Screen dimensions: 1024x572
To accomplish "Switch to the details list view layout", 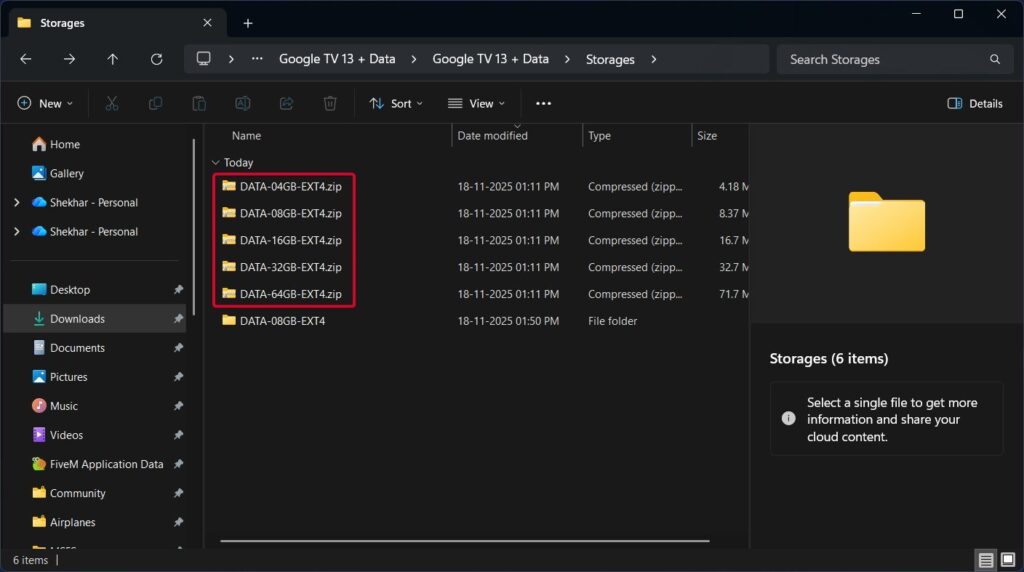I will 986,560.
